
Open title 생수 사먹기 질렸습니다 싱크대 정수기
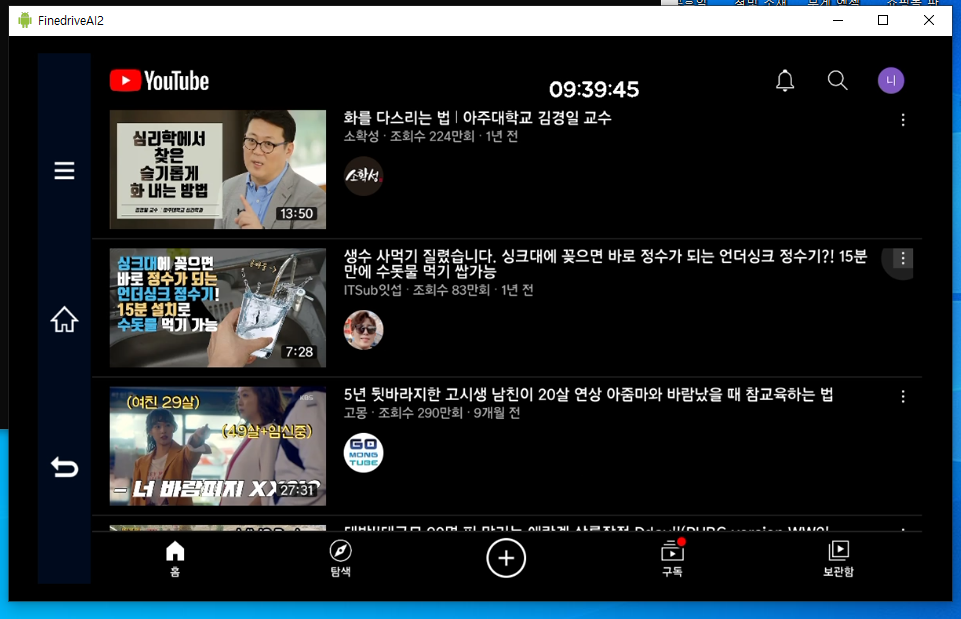606,264
